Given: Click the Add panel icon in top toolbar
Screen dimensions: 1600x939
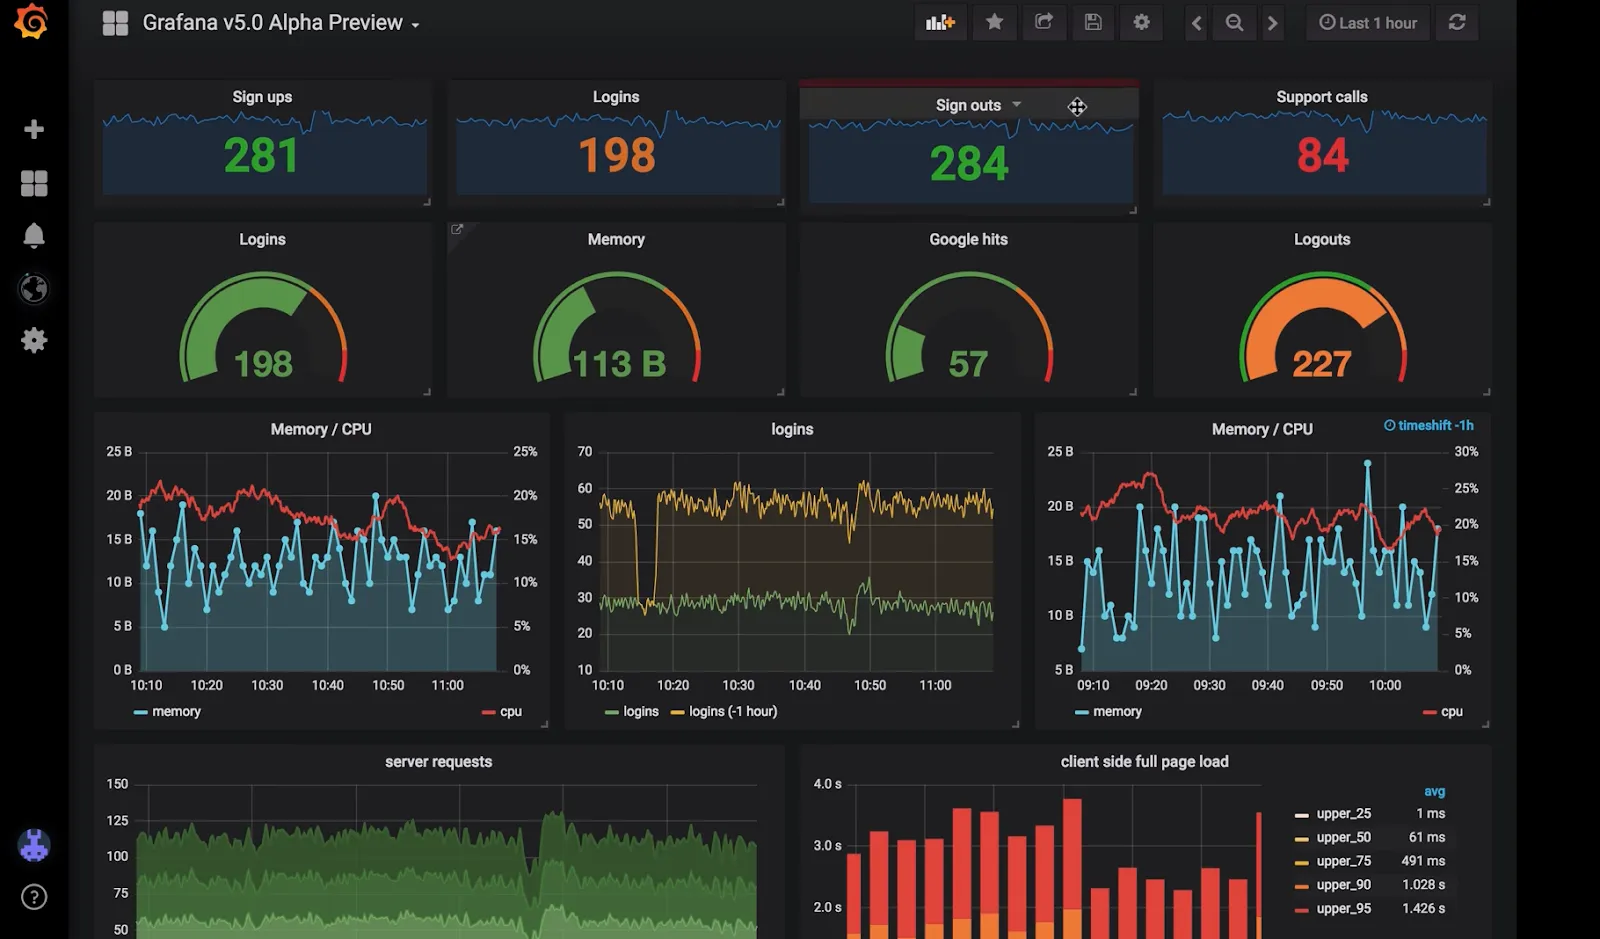Looking at the screenshot, I should (x=940, y=22).
